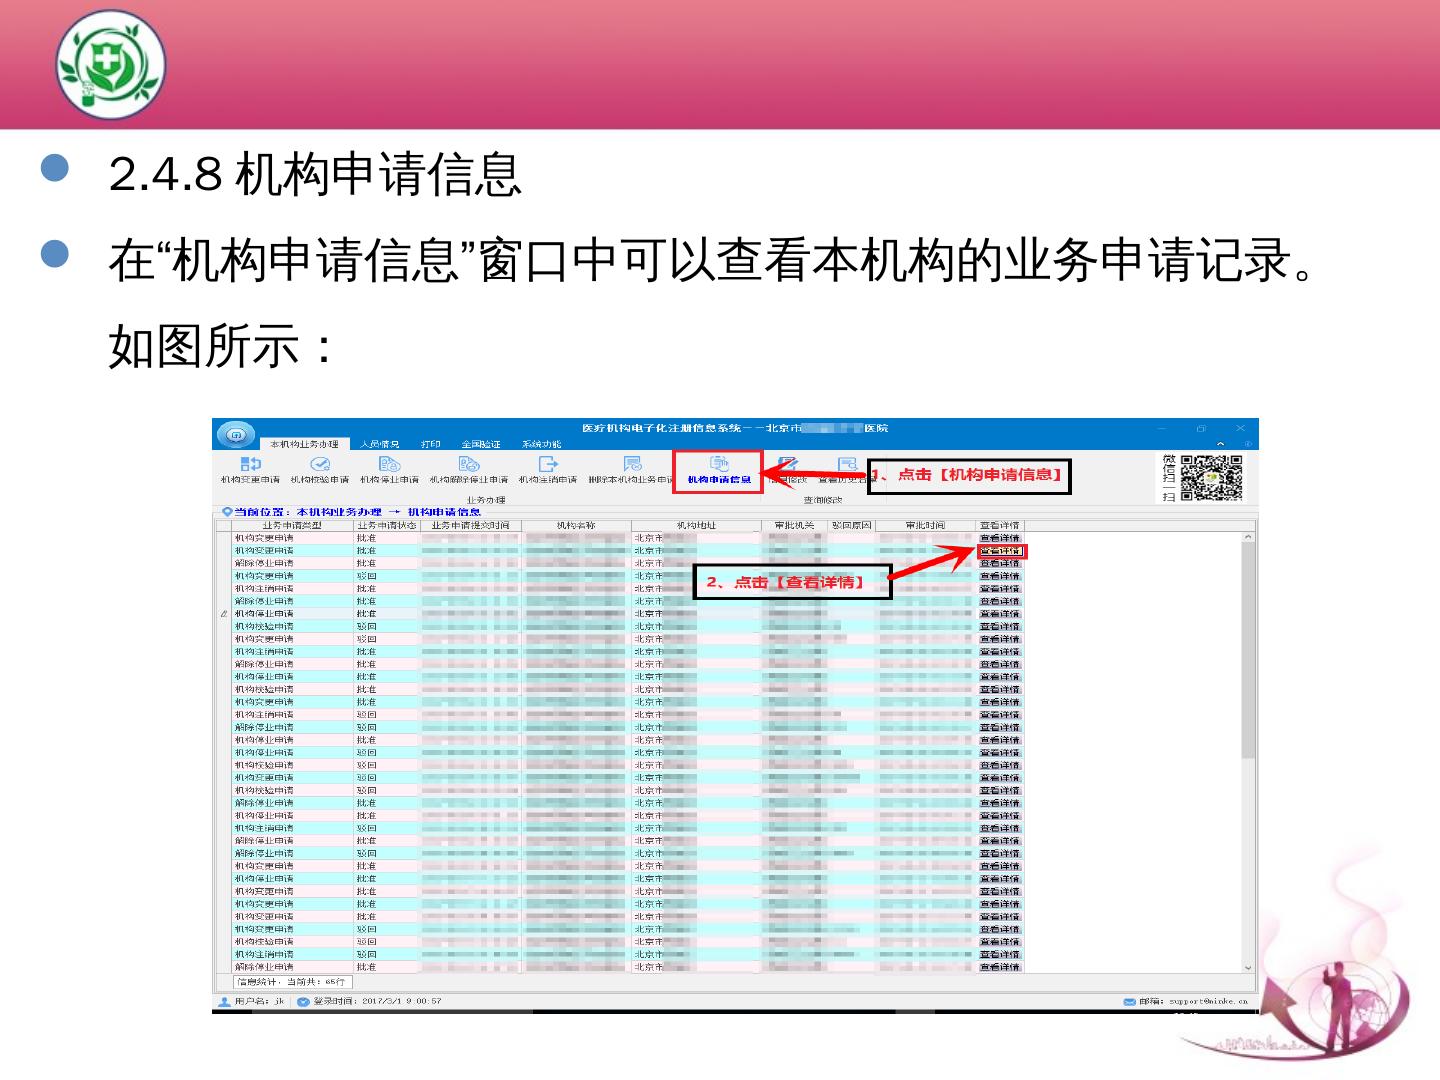This screenshot has height=1080, width=1440.
Task: Click the mail envelope icon in status bar
Action: (x=1129, y=1001)
